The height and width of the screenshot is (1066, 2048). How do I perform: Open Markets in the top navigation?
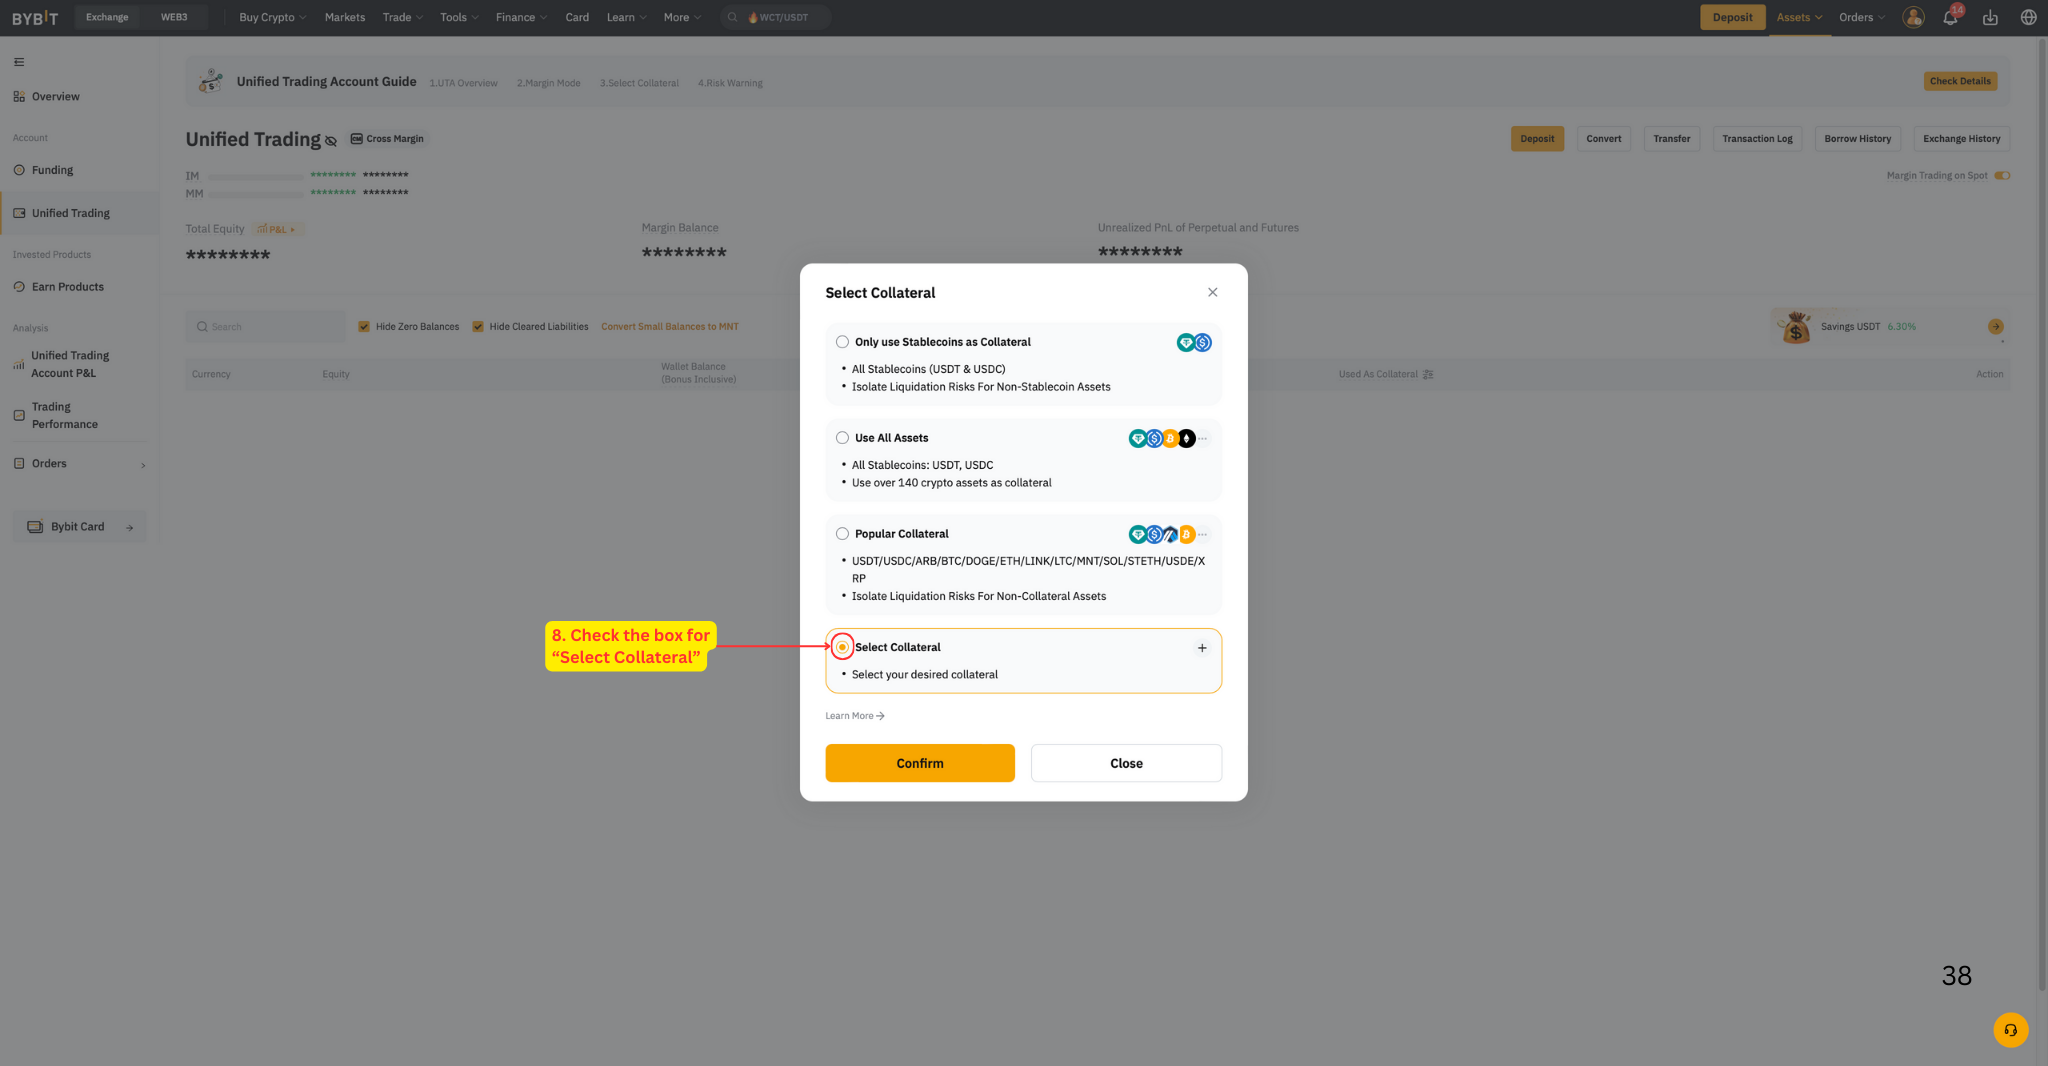coord(345,17)
